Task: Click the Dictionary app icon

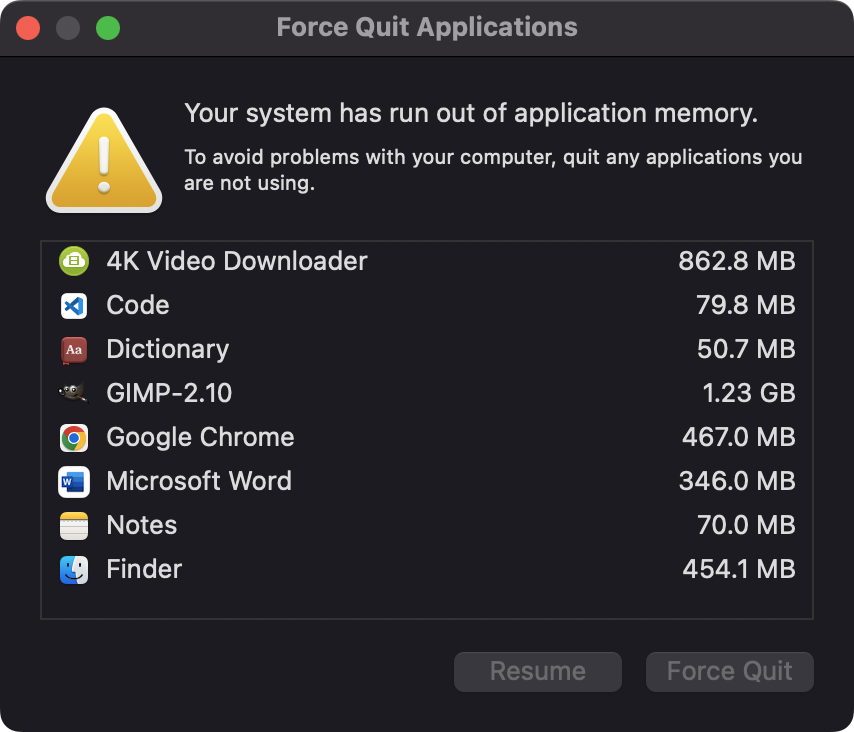Action: [x=74, y=350]
